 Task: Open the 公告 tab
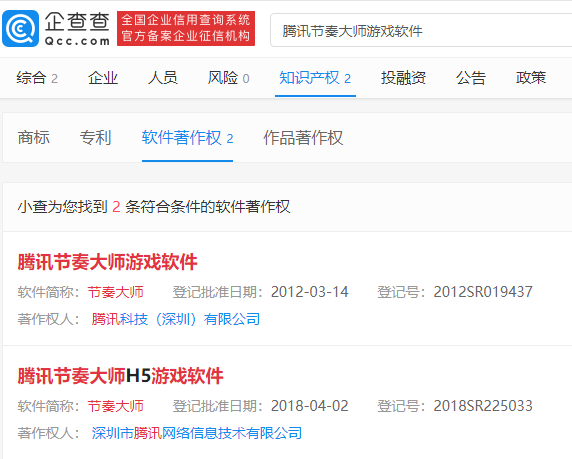[471, 78]
